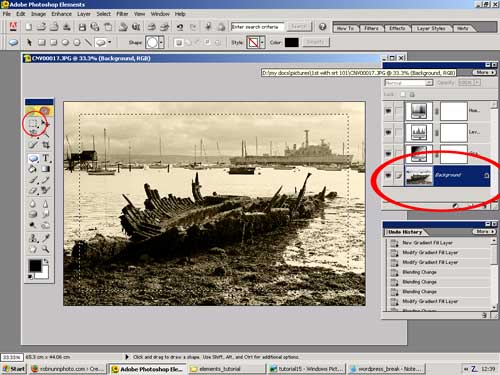This screenshot has height=375, width=500.
Task: Choose the Paint Bucket tool
Action: (x=33, y=169)
